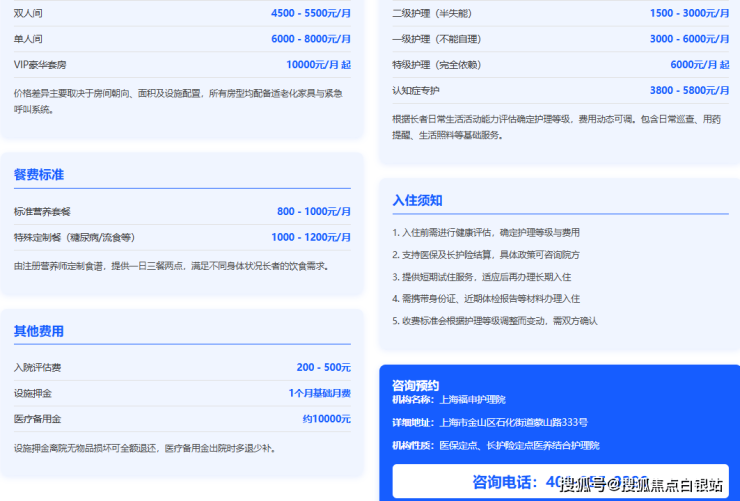The height and width of the screenshot is (501, 740).
Task: Select the 6000元/月 起 price
Action: click(700, 65)
